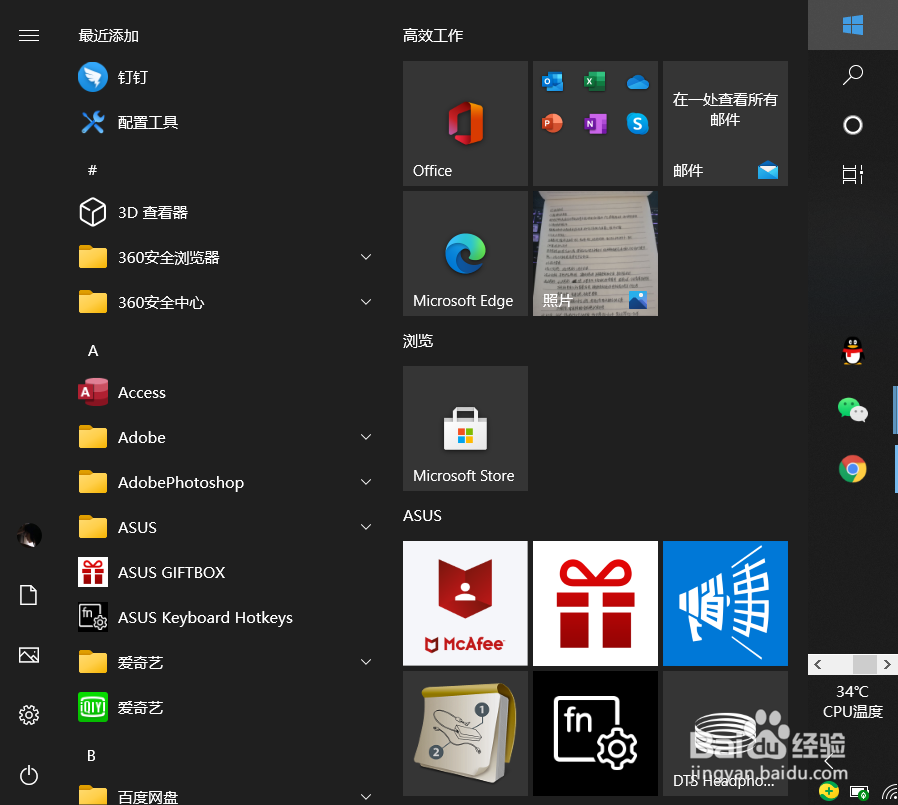Open OneNote in the Office group tile
The image size is (898, 805).
(x=595, y=123)
